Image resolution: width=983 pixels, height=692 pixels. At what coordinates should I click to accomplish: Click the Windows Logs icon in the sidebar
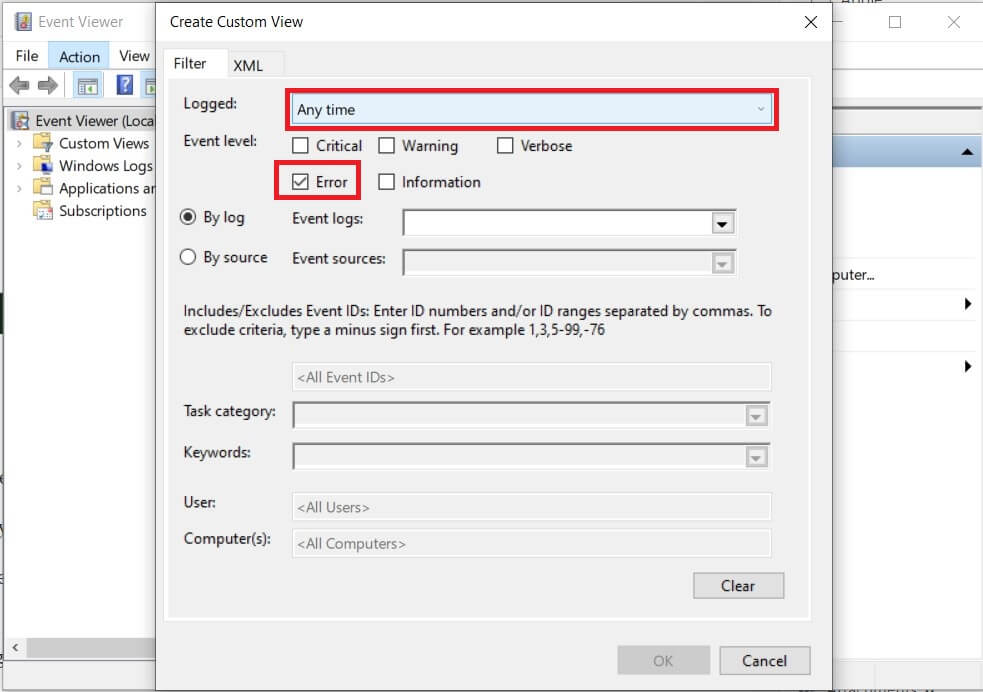41,166
